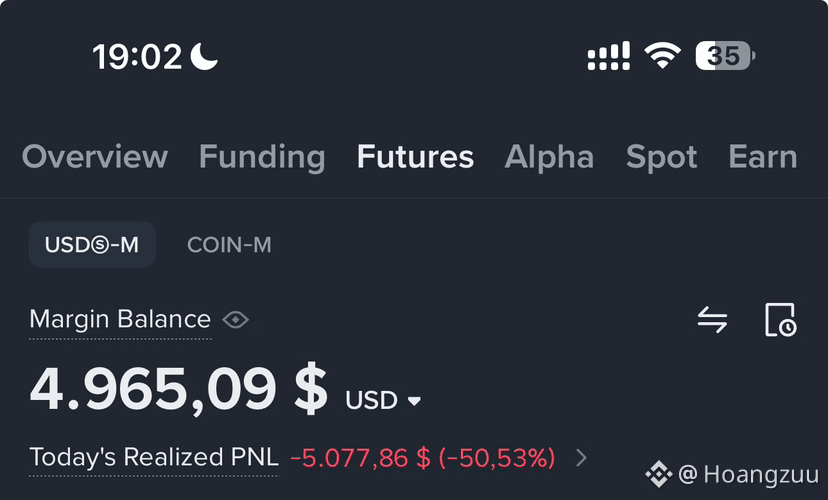Tap the Margin Balance label

click(120, 319)
